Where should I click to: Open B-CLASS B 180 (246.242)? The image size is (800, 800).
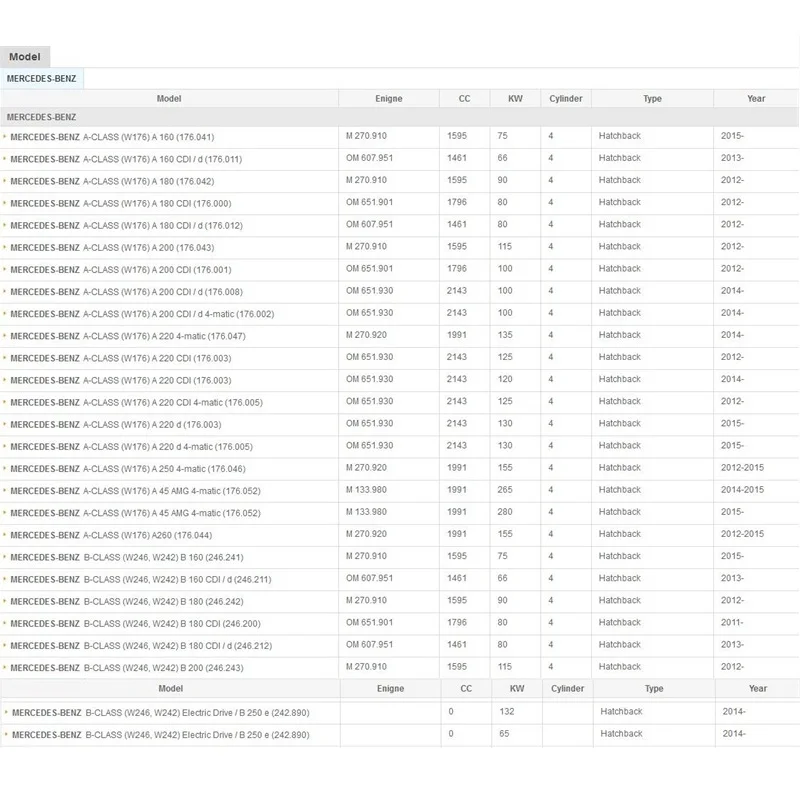[127, 602]
